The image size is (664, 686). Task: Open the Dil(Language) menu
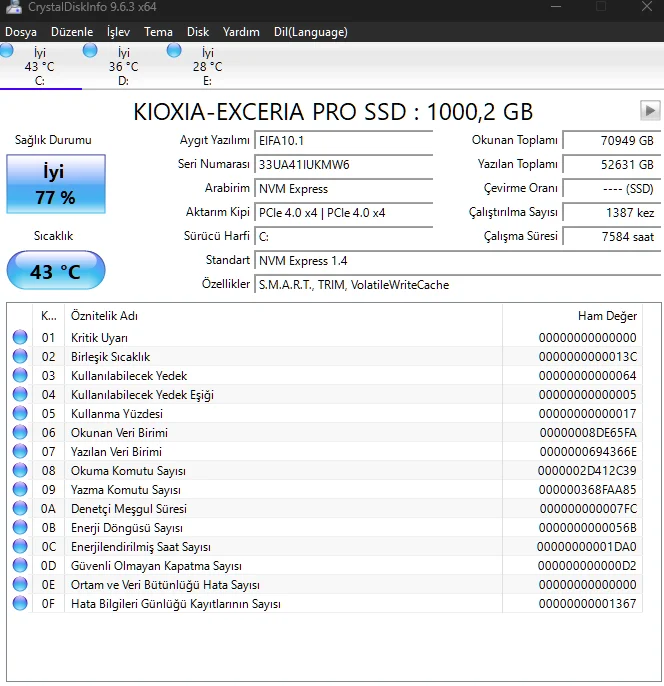310,32
